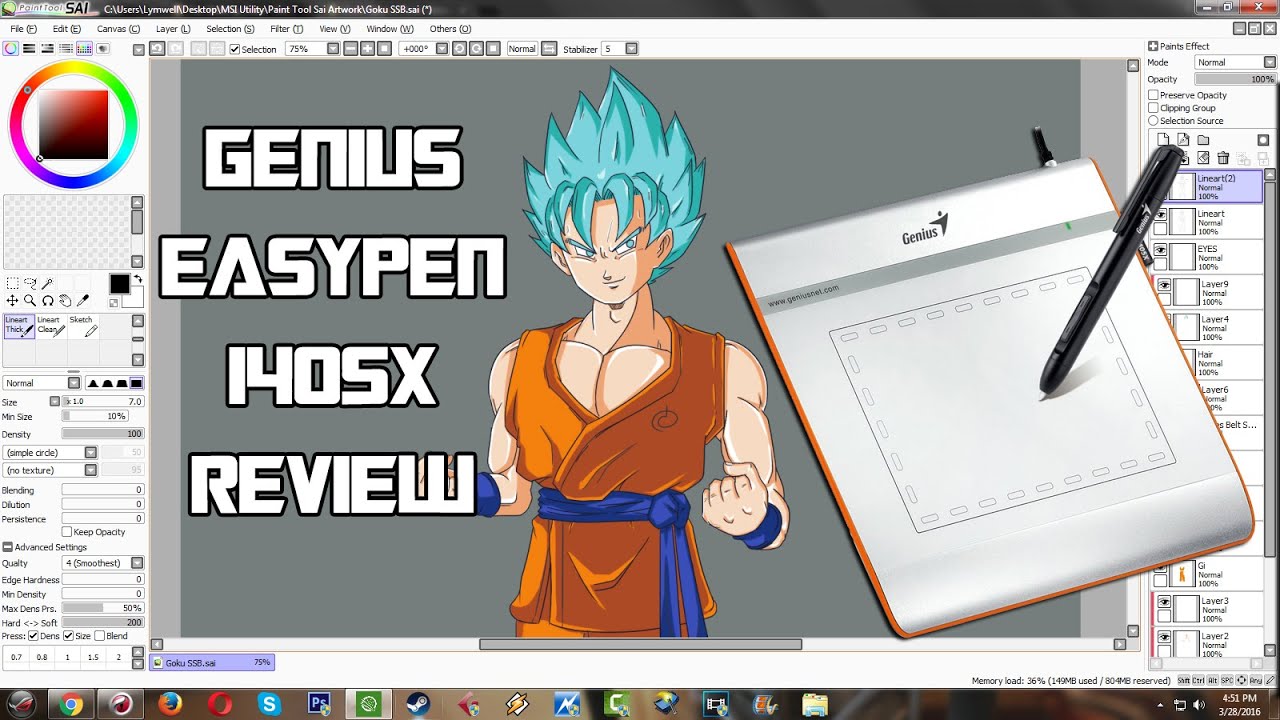Select the Rotate canvas tool

(47, 300)
